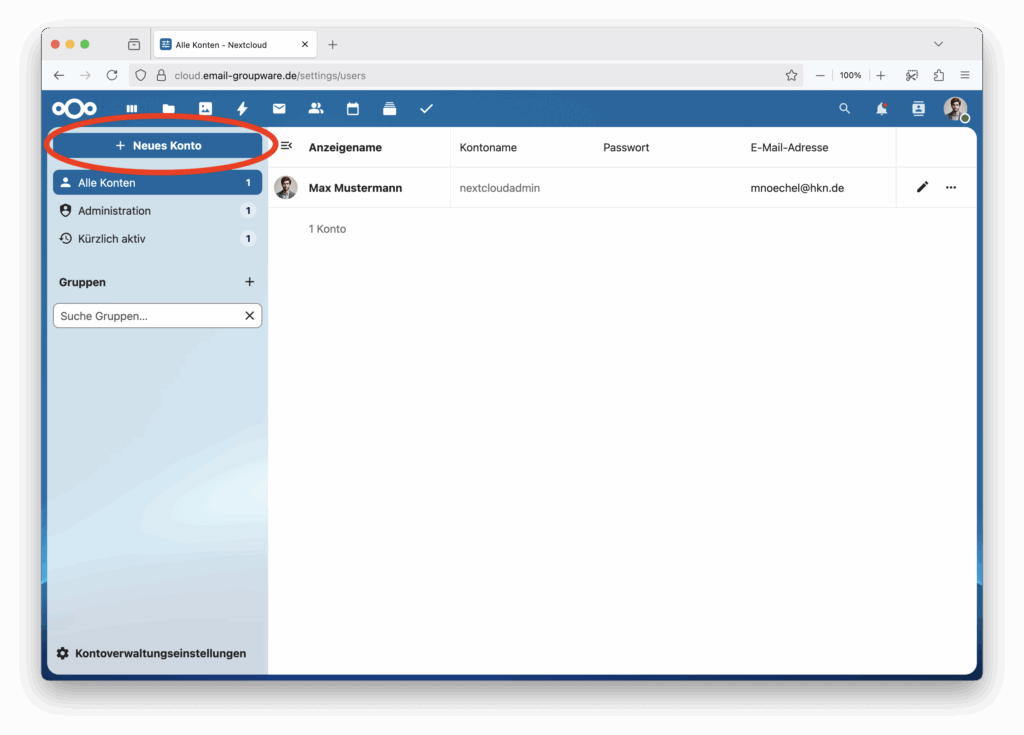Reset zoom via the 100% label
This screenshot has width=1024, height=735.
click(x=850, y=75)
